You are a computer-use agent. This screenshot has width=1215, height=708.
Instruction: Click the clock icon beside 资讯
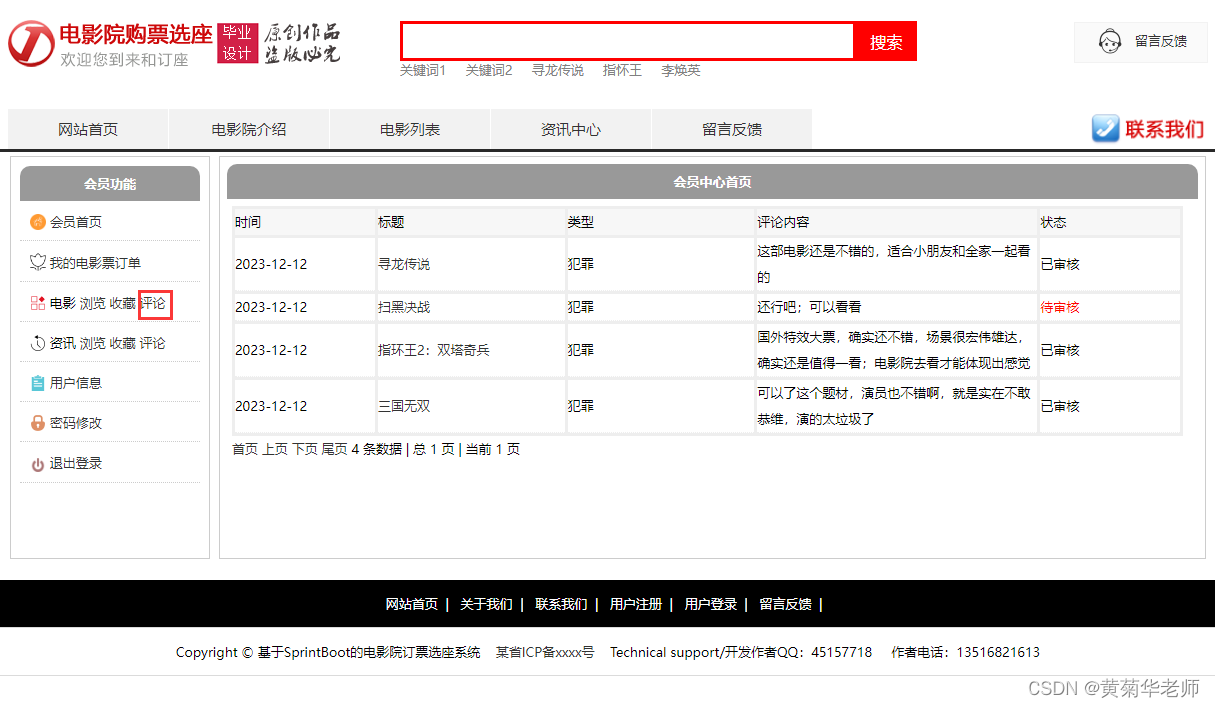38,343
